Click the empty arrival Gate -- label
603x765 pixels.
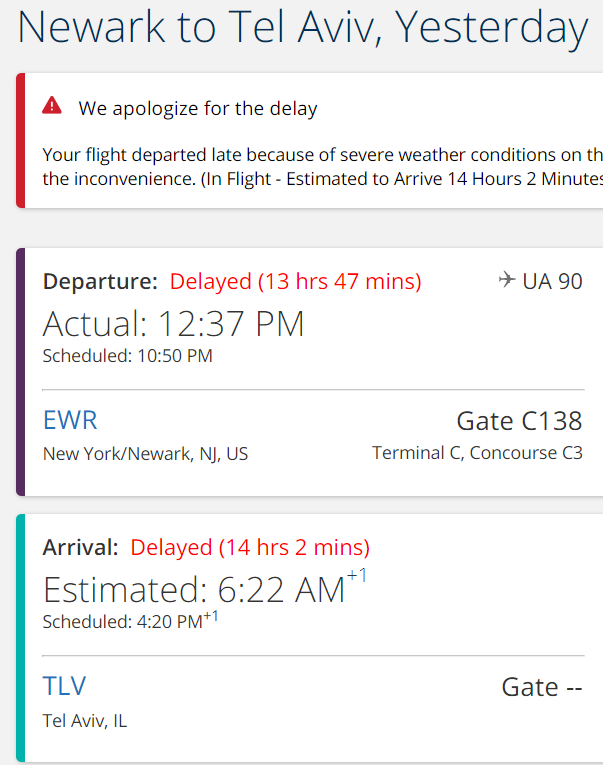click(x=542, y=687)
